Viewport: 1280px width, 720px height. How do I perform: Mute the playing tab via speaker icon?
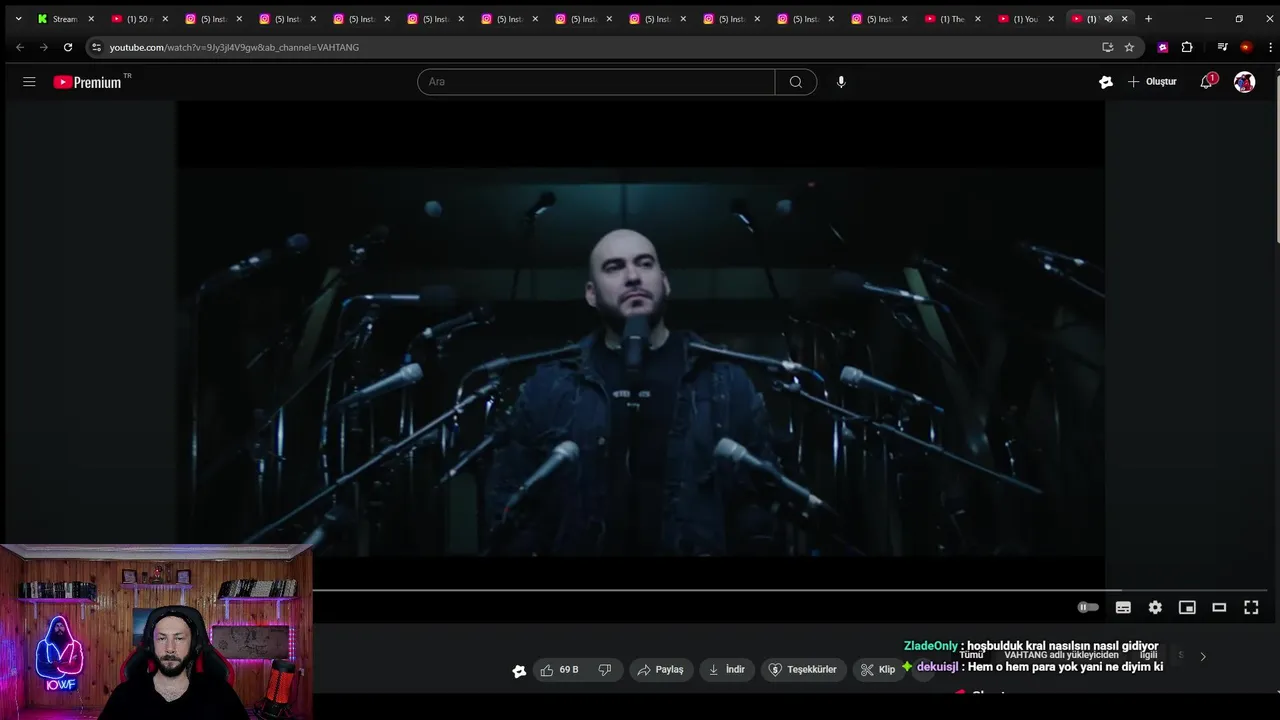click(1108, 19)
